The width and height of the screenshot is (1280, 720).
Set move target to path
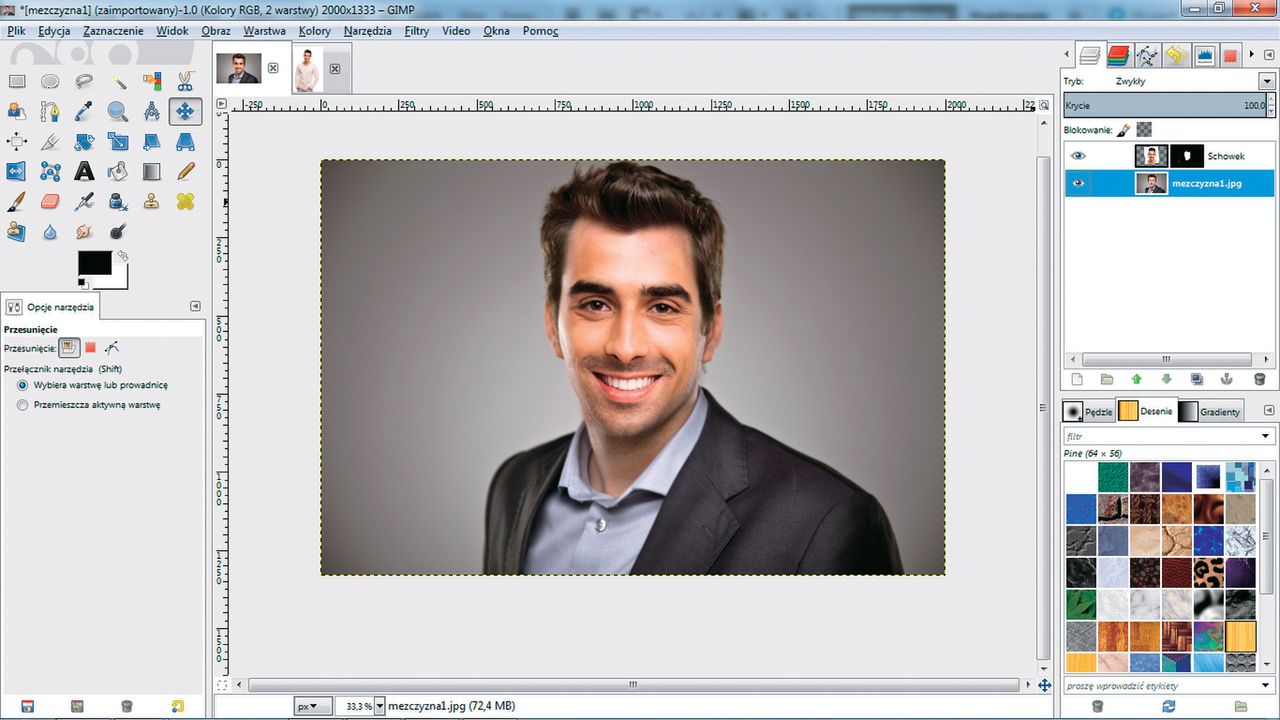pyautogui.click(x=111, y=348)
